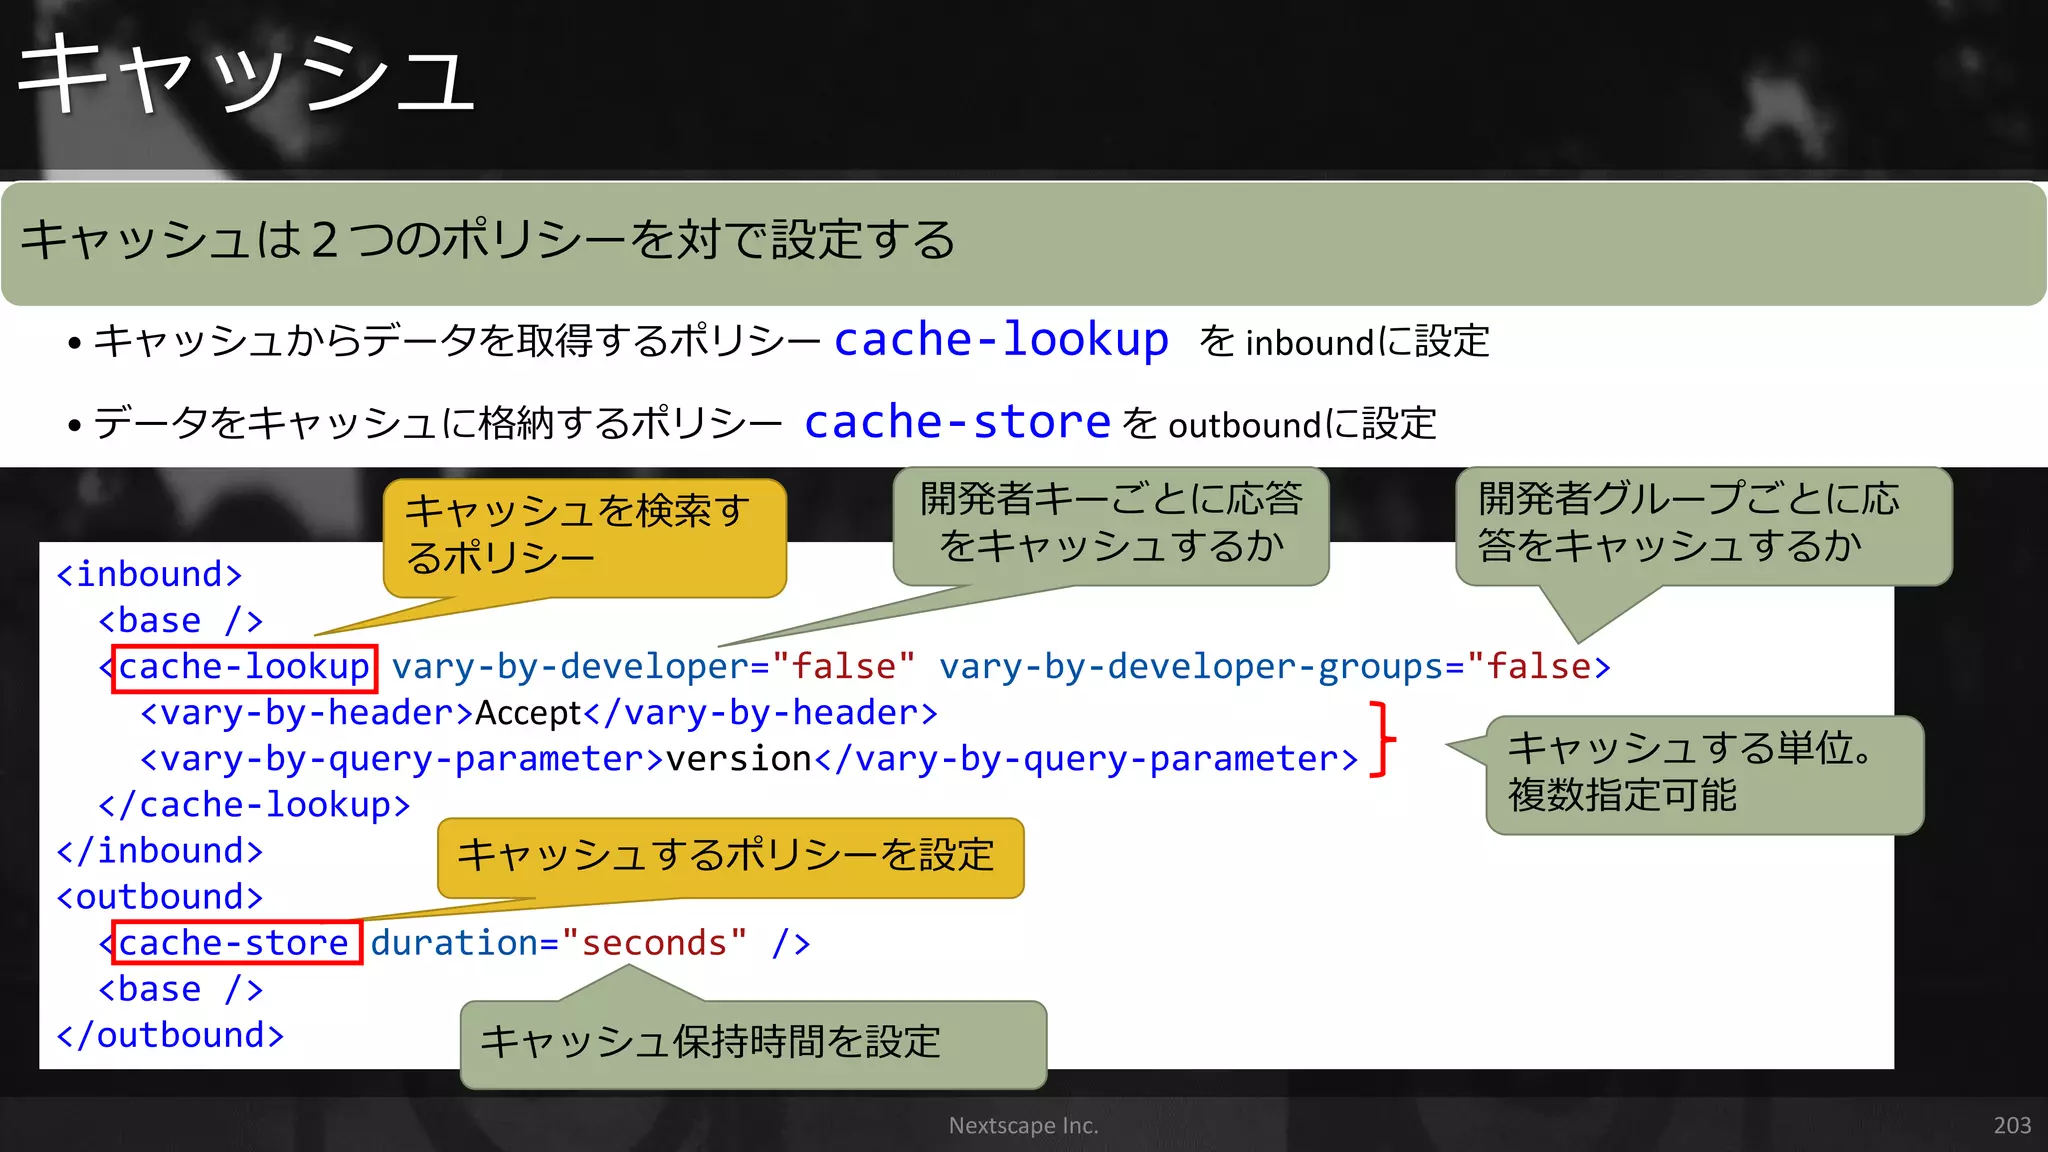Click cache-lookup in the code block

point(244,667)
